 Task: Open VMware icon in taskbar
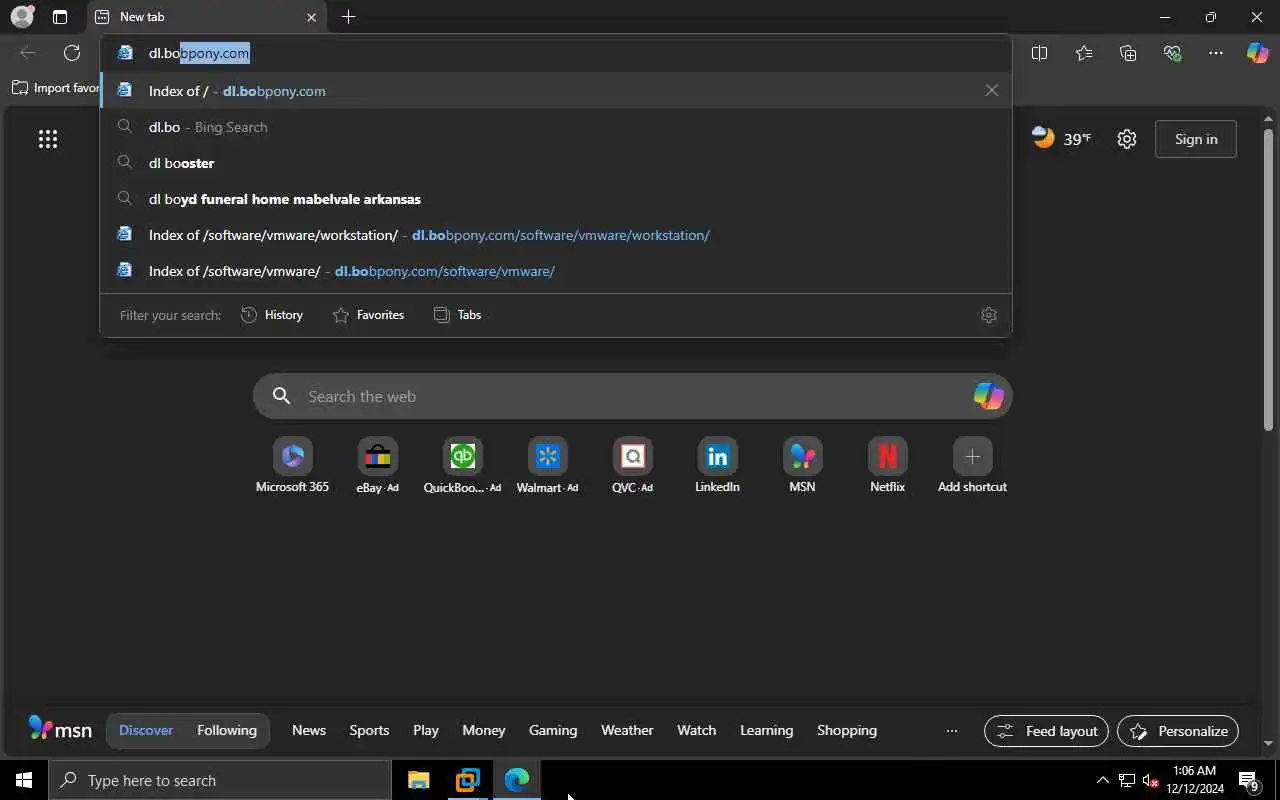pyautogui.click(x=467, y=780)
